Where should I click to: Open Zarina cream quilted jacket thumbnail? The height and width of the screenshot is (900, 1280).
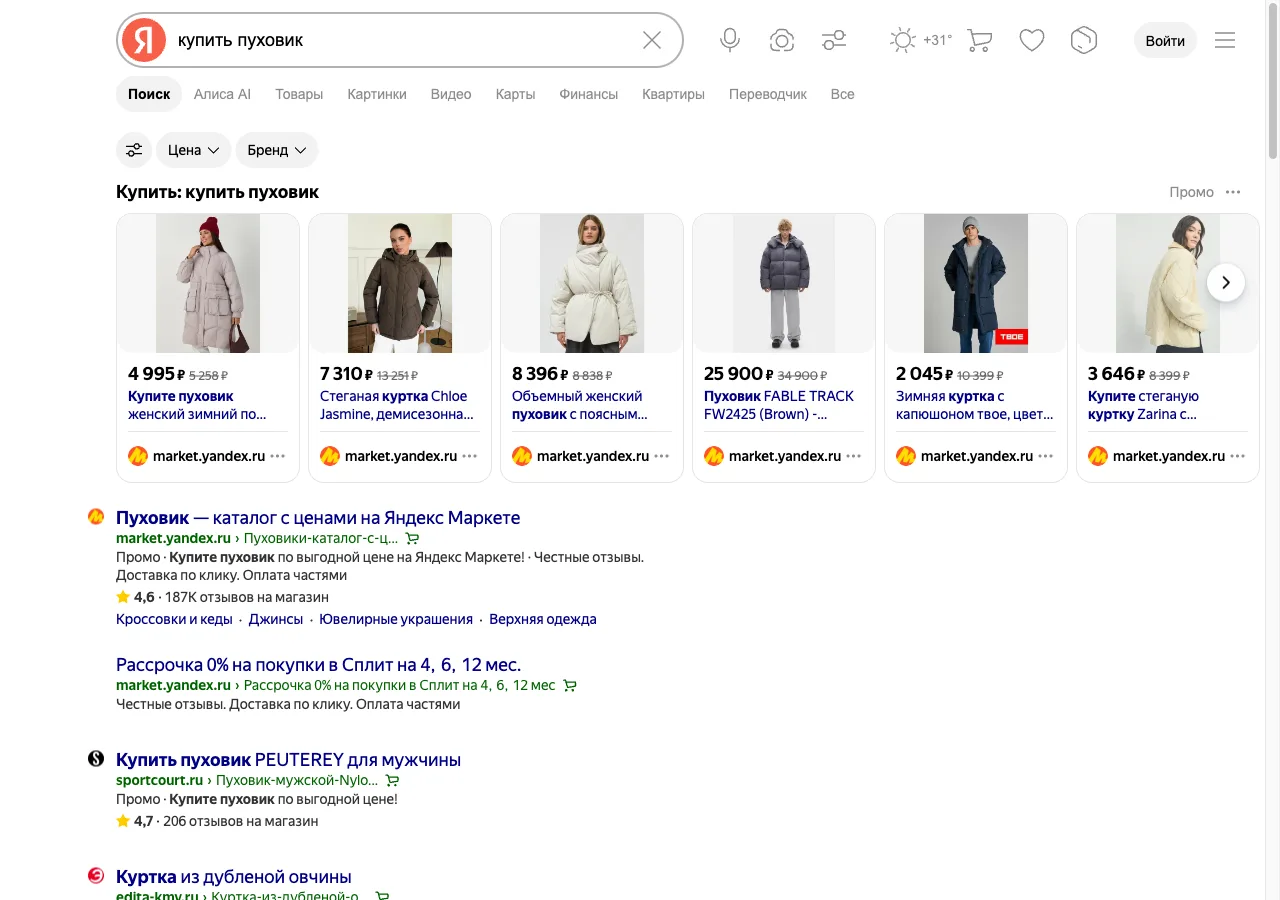coord(1168,283)
